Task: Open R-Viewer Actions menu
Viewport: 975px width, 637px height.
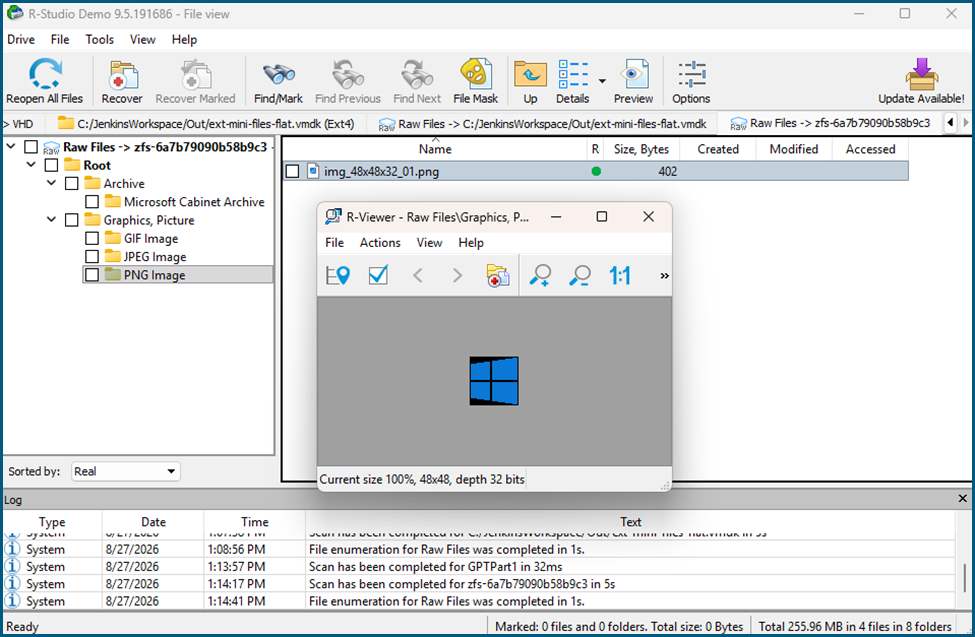Action: tap(380, 243)
